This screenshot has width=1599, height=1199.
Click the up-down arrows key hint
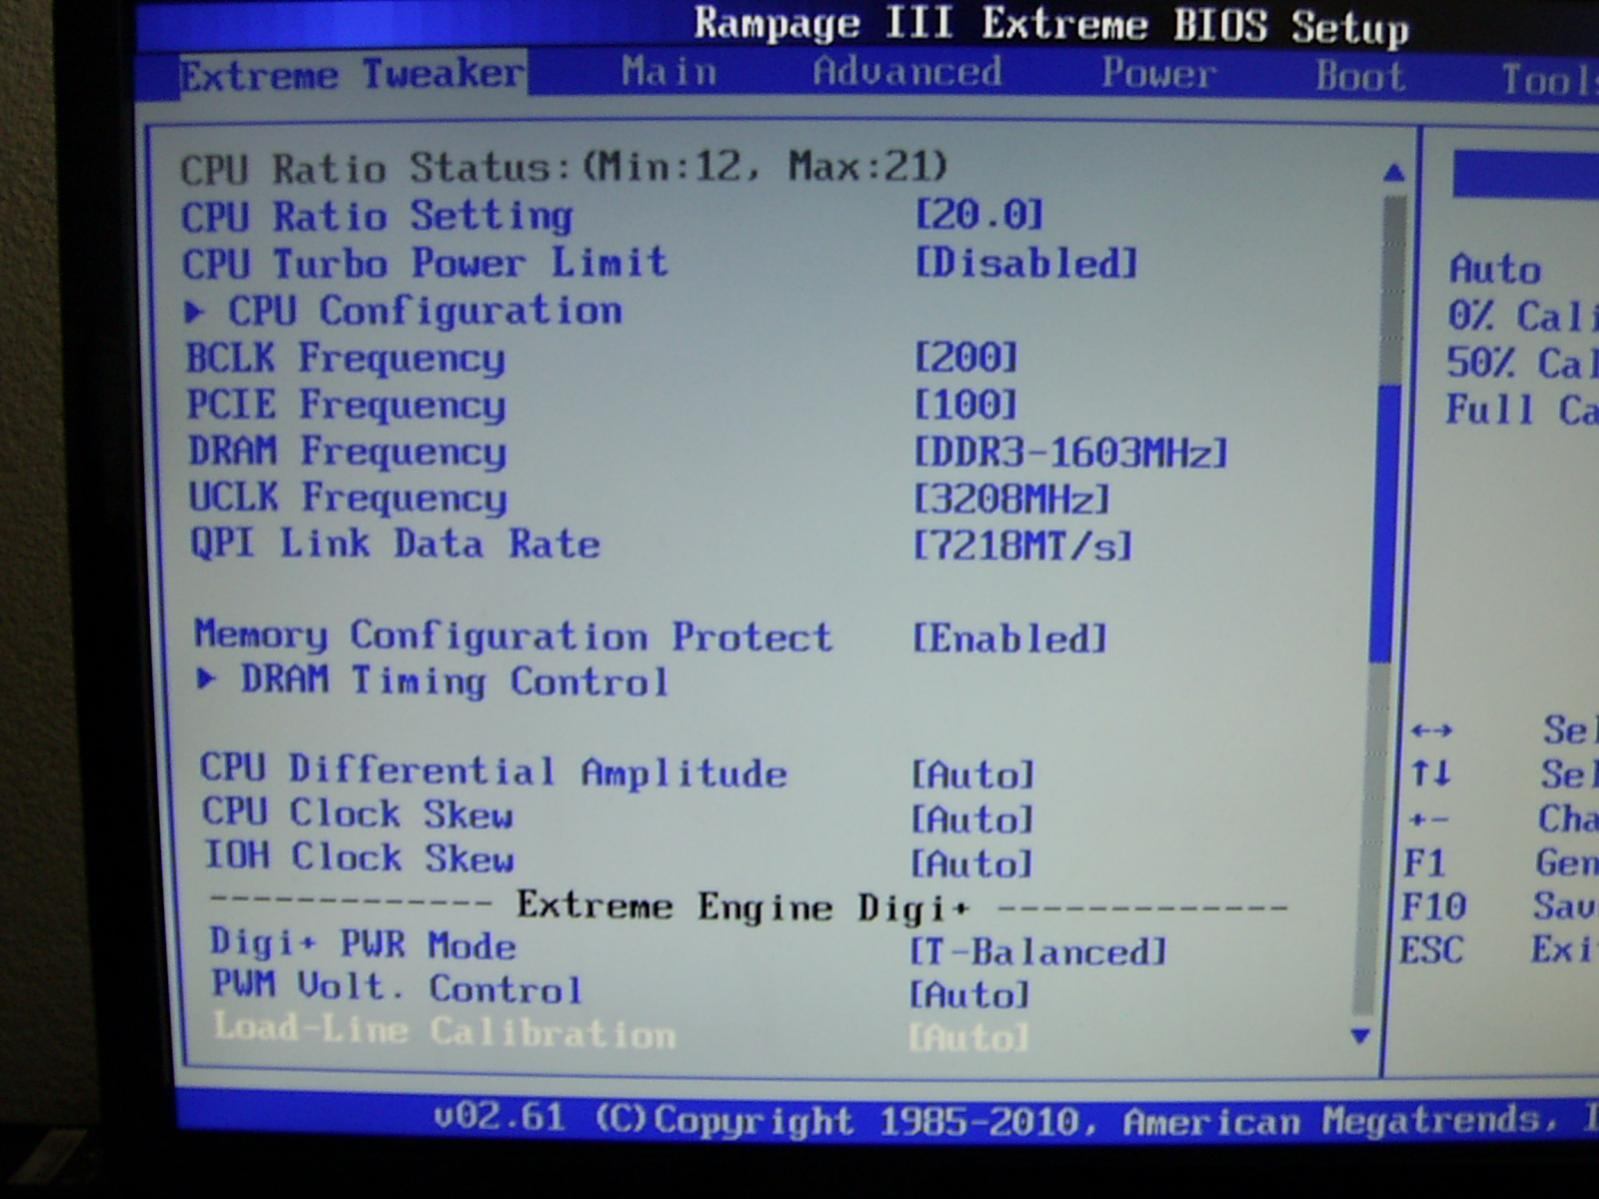[1431, 773]
